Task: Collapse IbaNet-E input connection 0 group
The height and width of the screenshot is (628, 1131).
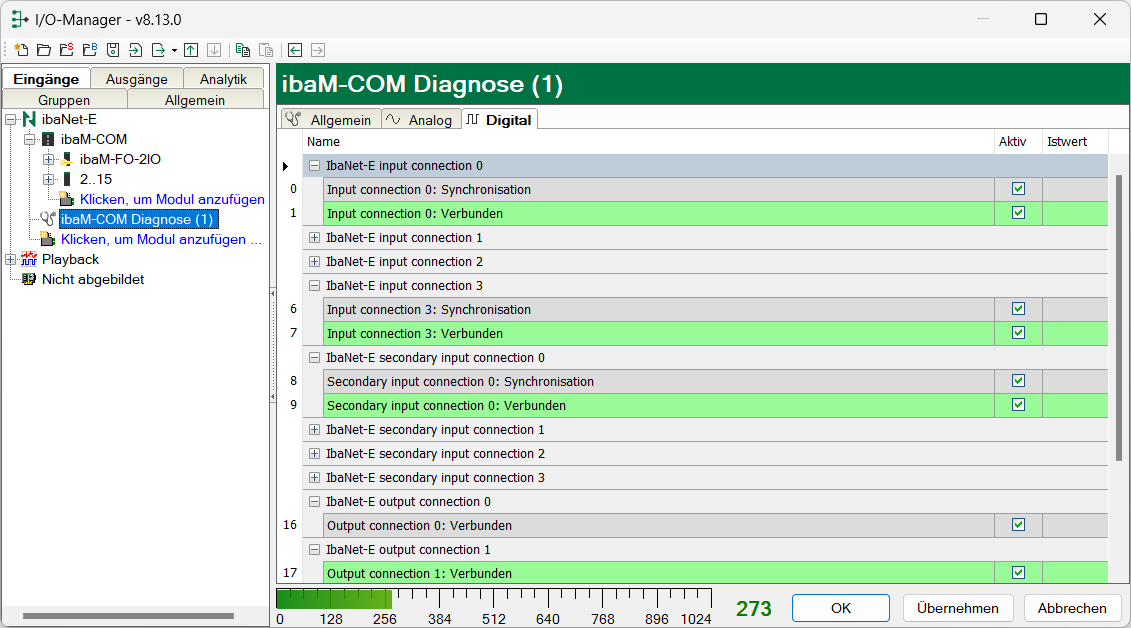Action: pyautogui.click(x=314, y=165)
